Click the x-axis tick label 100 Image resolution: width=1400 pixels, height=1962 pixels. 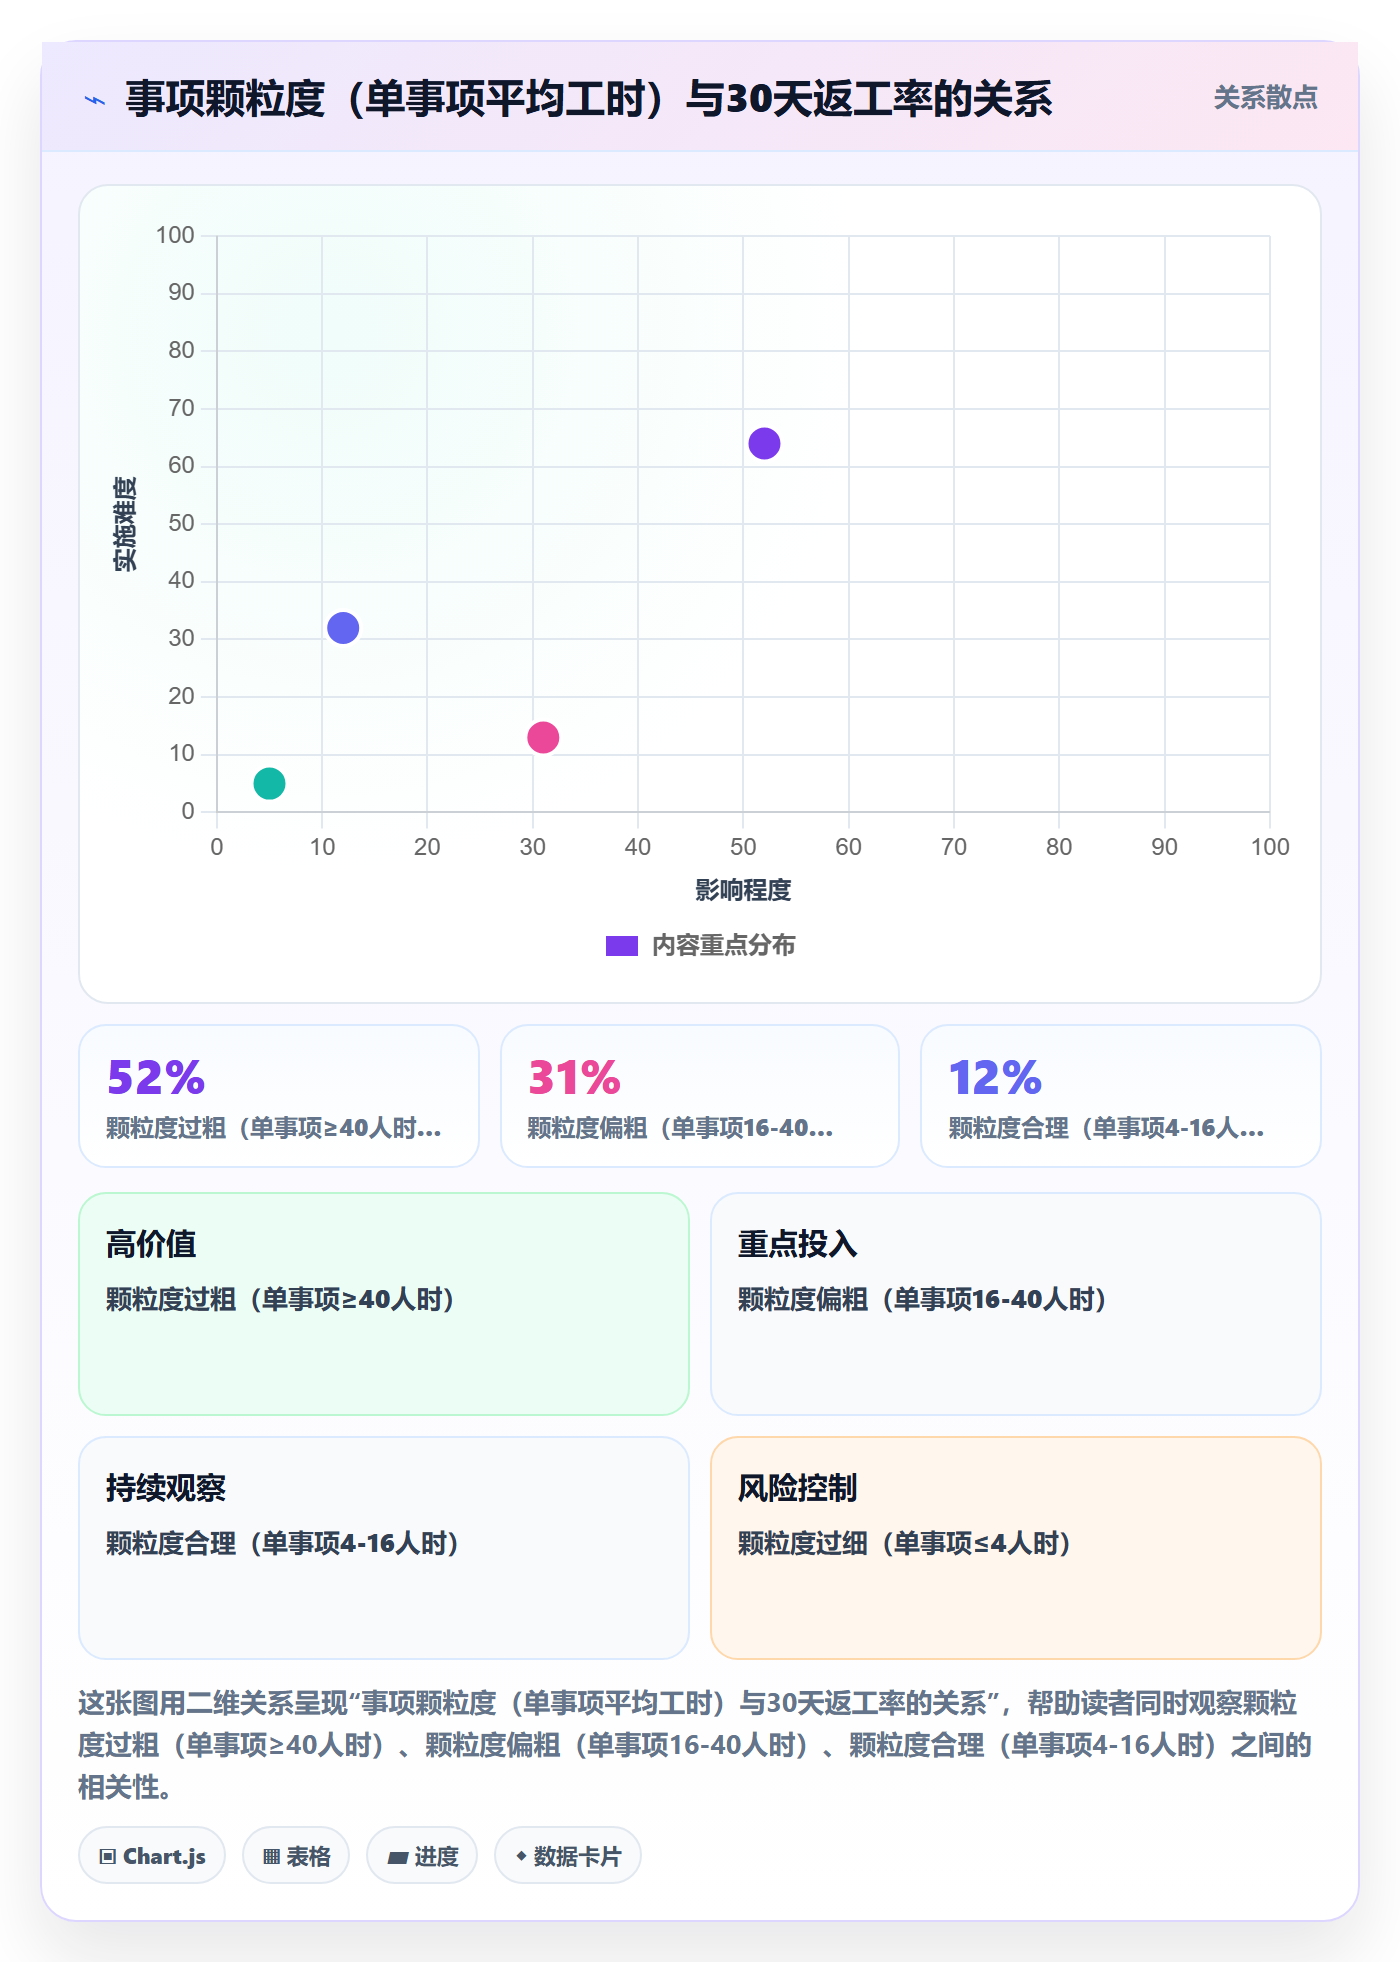[x=1270, y=847]
